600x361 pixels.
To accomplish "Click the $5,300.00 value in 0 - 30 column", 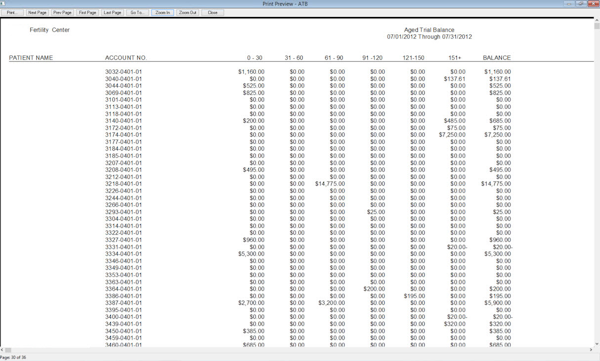I will (251, 254).
